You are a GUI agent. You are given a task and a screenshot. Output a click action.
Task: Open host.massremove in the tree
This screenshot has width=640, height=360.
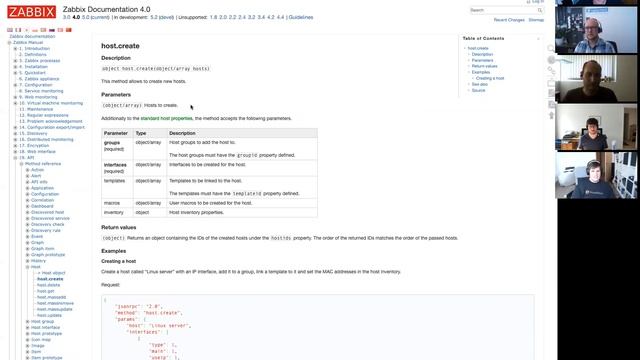coord(56,303)
